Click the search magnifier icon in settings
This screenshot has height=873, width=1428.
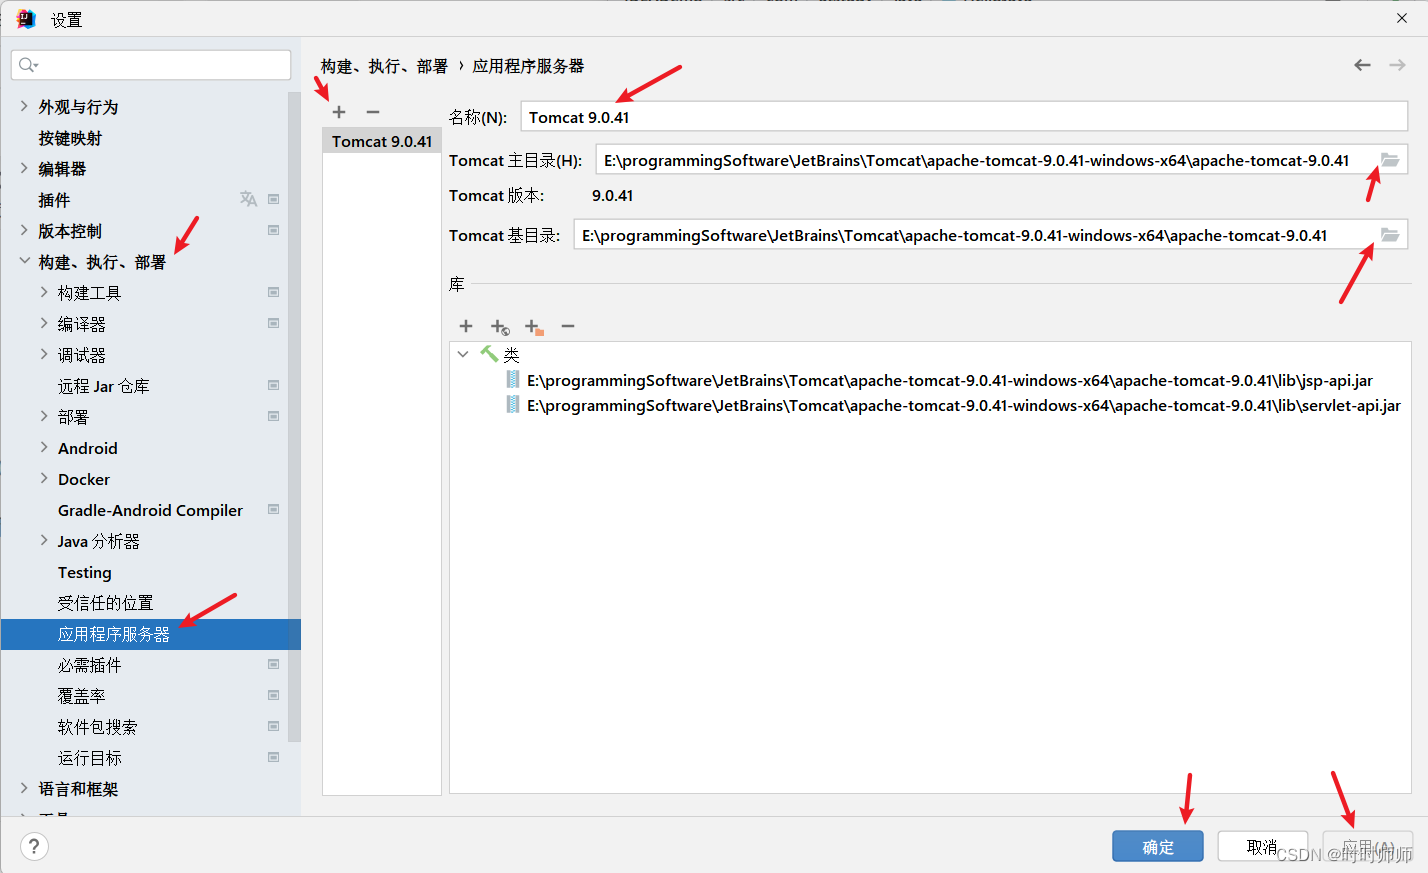[x=28, y=65]
